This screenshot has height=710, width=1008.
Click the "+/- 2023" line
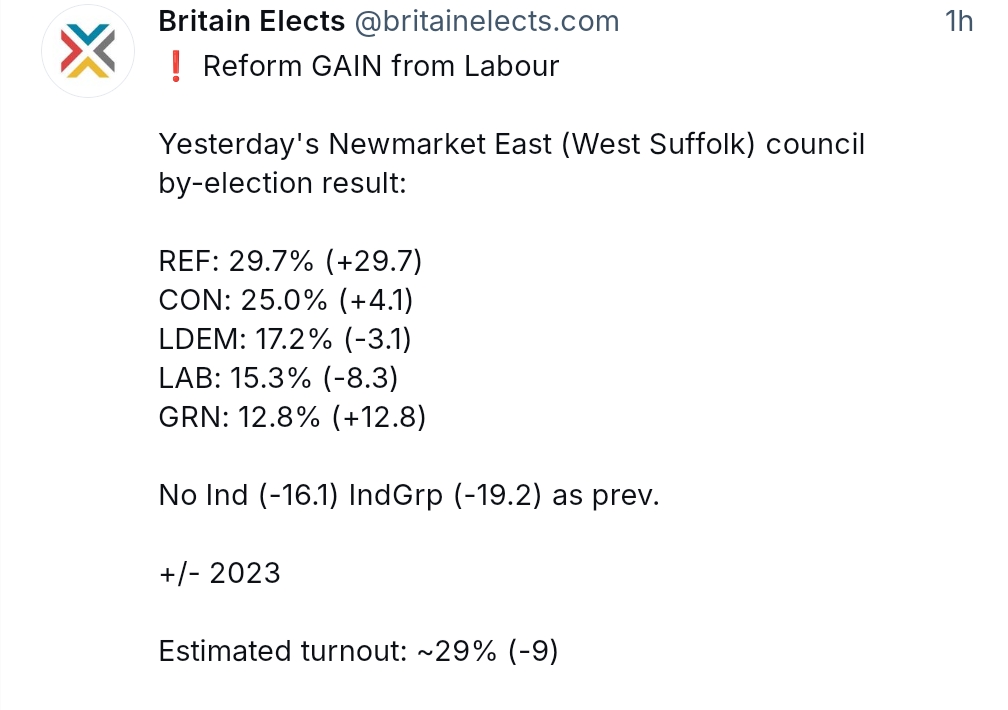tap(219, 573)
